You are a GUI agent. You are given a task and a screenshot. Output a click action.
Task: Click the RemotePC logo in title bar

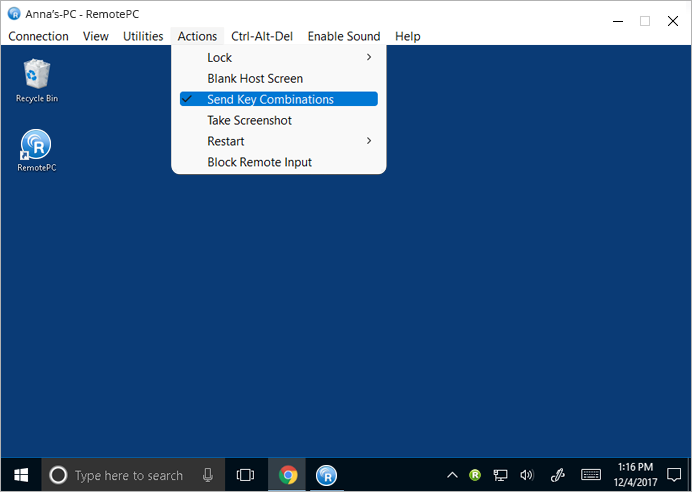(14, 14)
